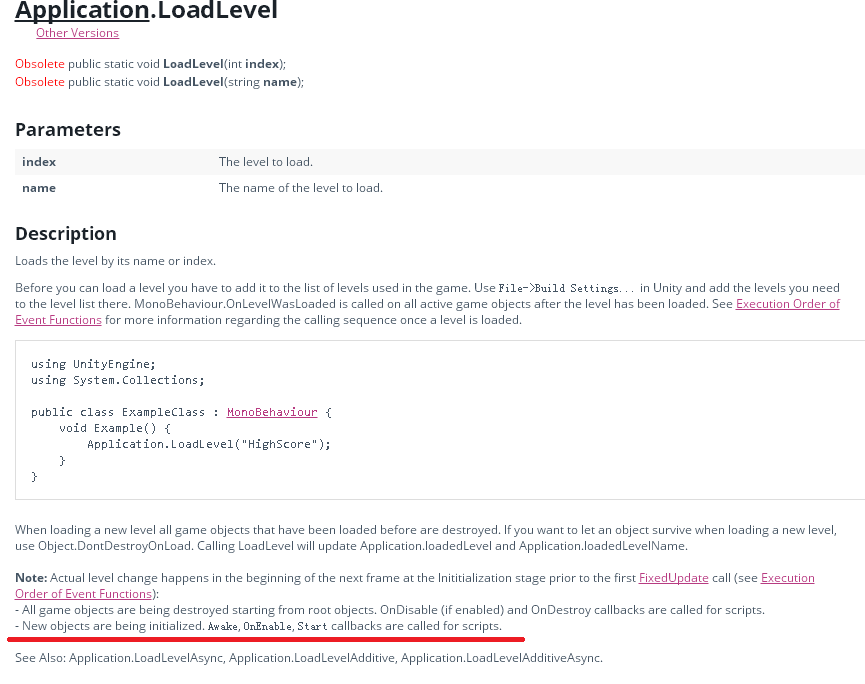Screen dimensions: 865x684
Task: Click the 'Execution' link after 'call (see'
Action: pyautogui.click(x=788, y=578)
